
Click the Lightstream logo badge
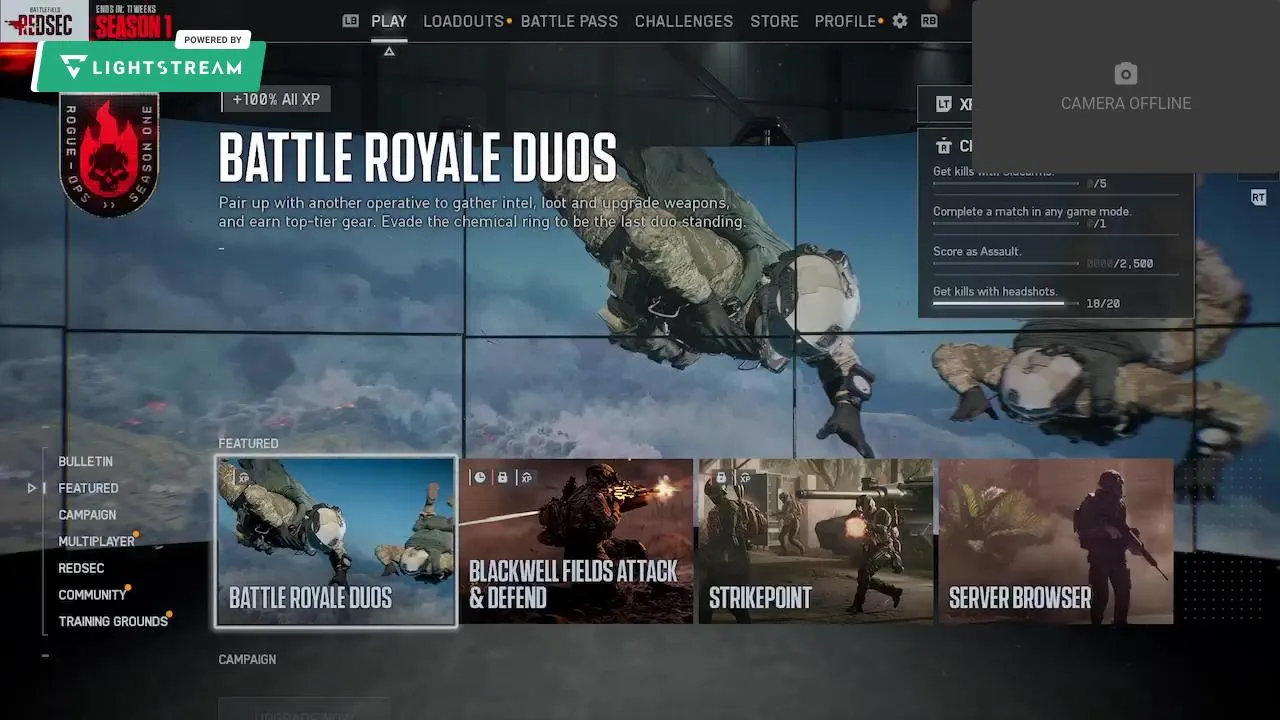pyautogui.click(x=150, y=67)
